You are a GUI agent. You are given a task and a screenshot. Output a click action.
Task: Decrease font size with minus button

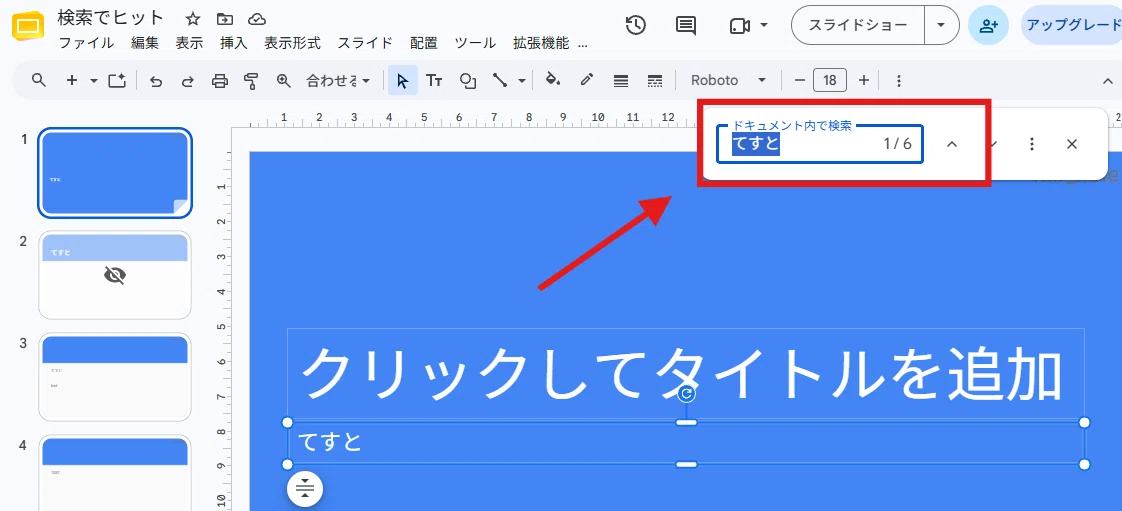point(799,80)
